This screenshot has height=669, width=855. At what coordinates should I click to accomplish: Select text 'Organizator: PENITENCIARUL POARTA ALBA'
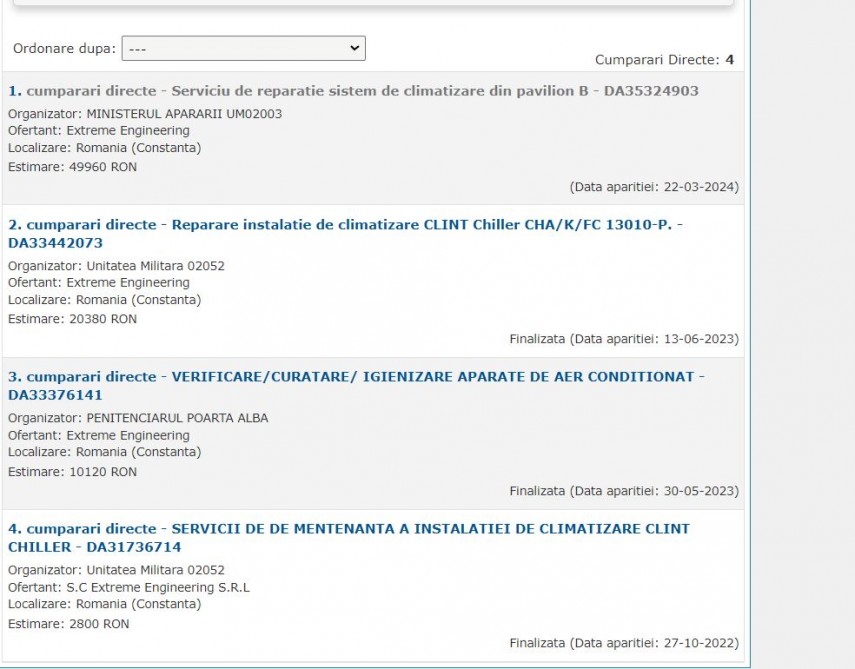[138, 418]
